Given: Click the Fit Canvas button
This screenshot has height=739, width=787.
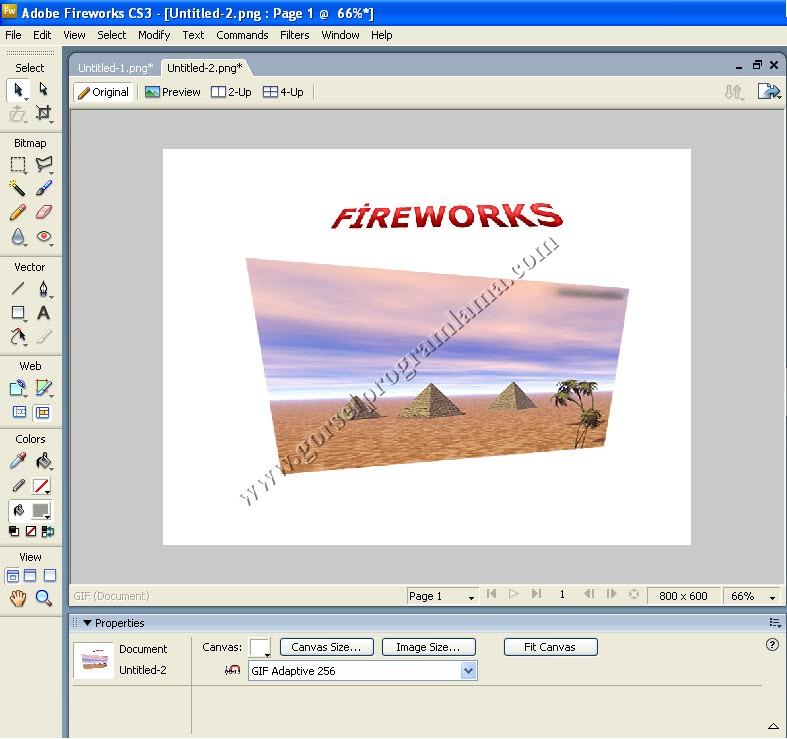Looking at the screenshot, I should pyautogui.click(x=550, y=647).
